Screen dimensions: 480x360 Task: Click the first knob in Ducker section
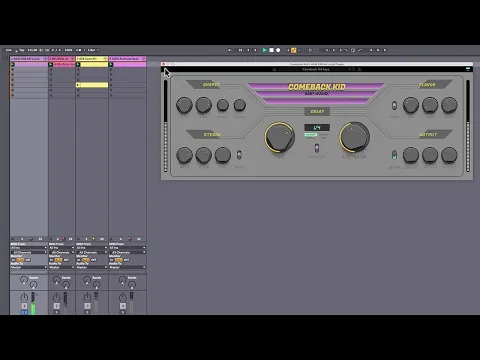point(184,105)
